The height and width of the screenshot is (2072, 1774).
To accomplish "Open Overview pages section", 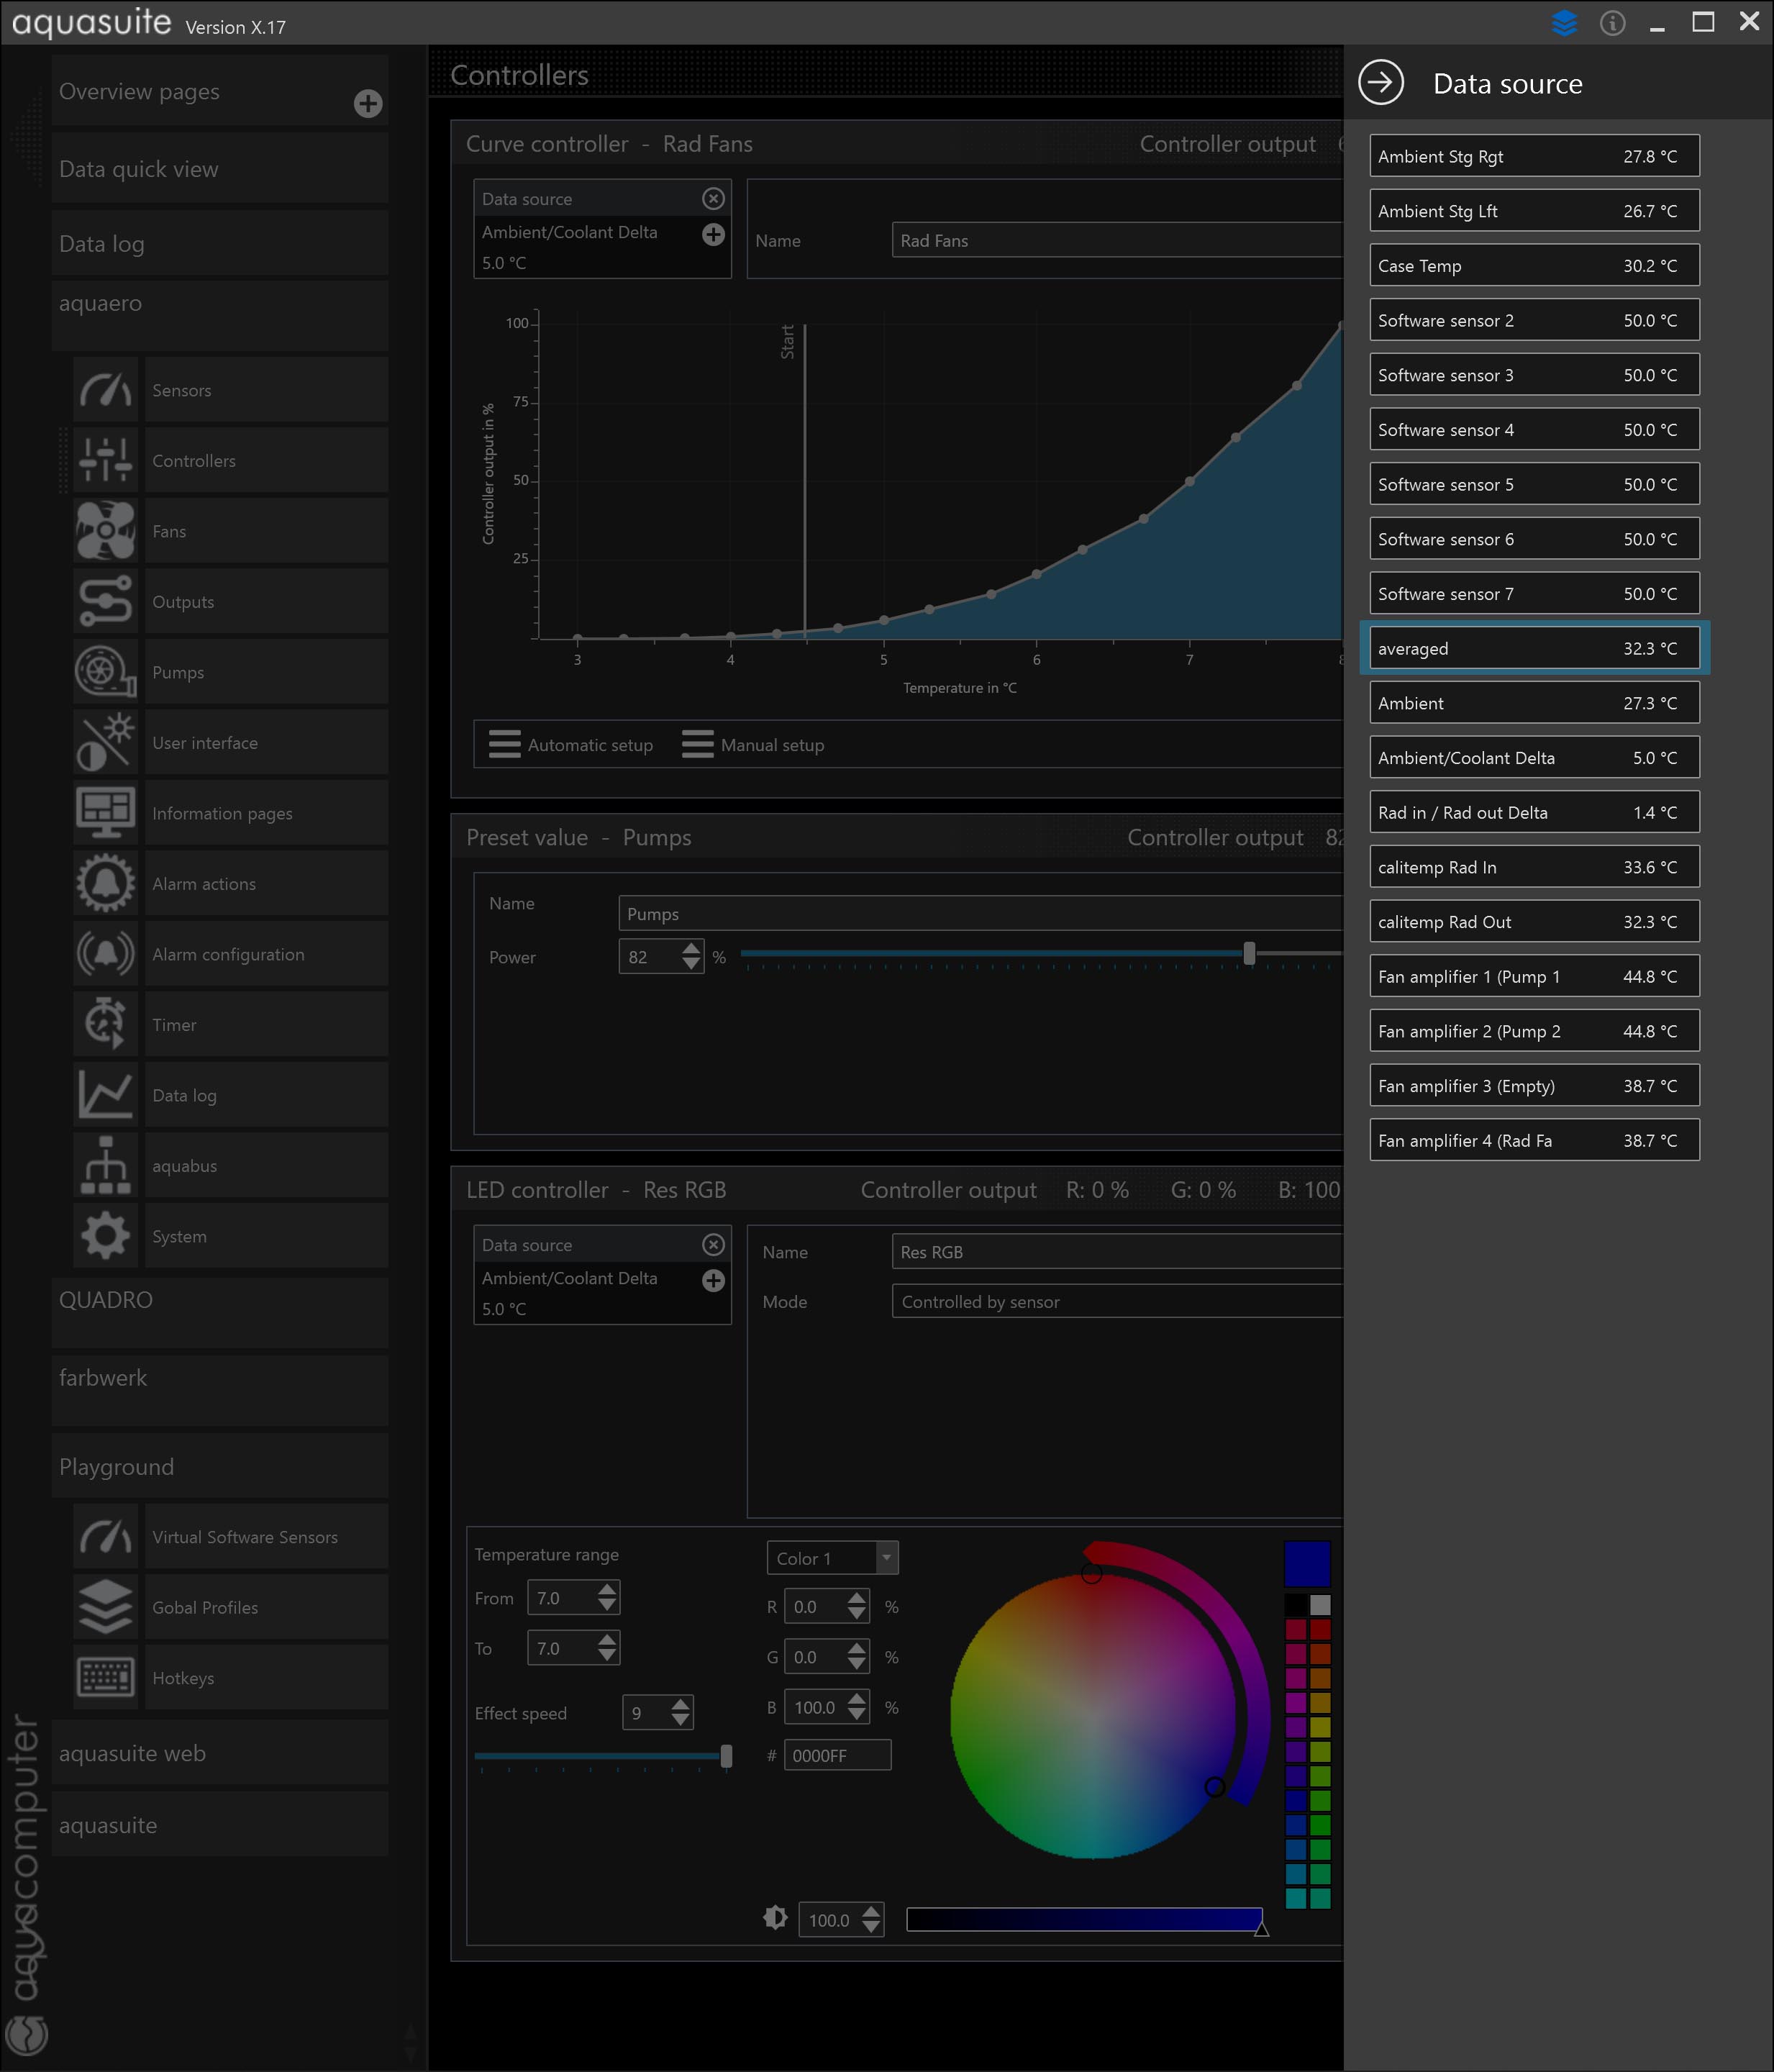I will pos(220,91).
